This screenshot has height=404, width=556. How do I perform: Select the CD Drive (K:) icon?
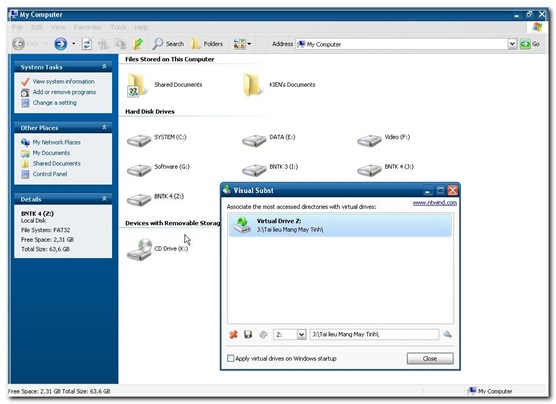(140, 249)
